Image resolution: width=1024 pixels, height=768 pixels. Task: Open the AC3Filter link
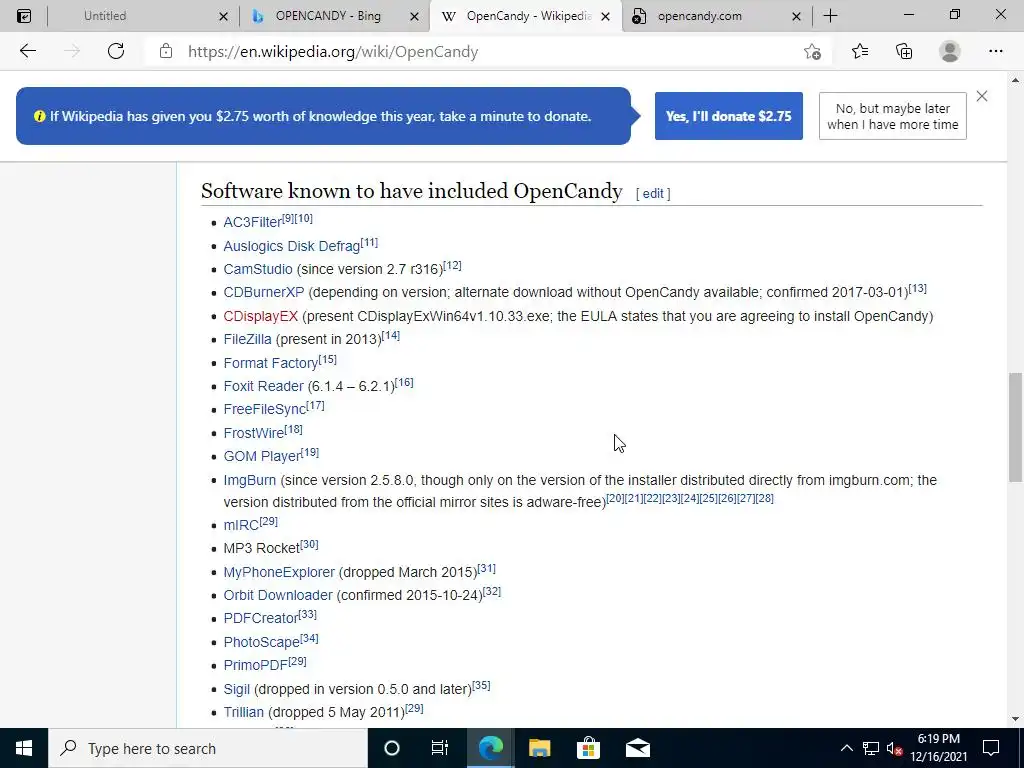[x=252, y=222]
